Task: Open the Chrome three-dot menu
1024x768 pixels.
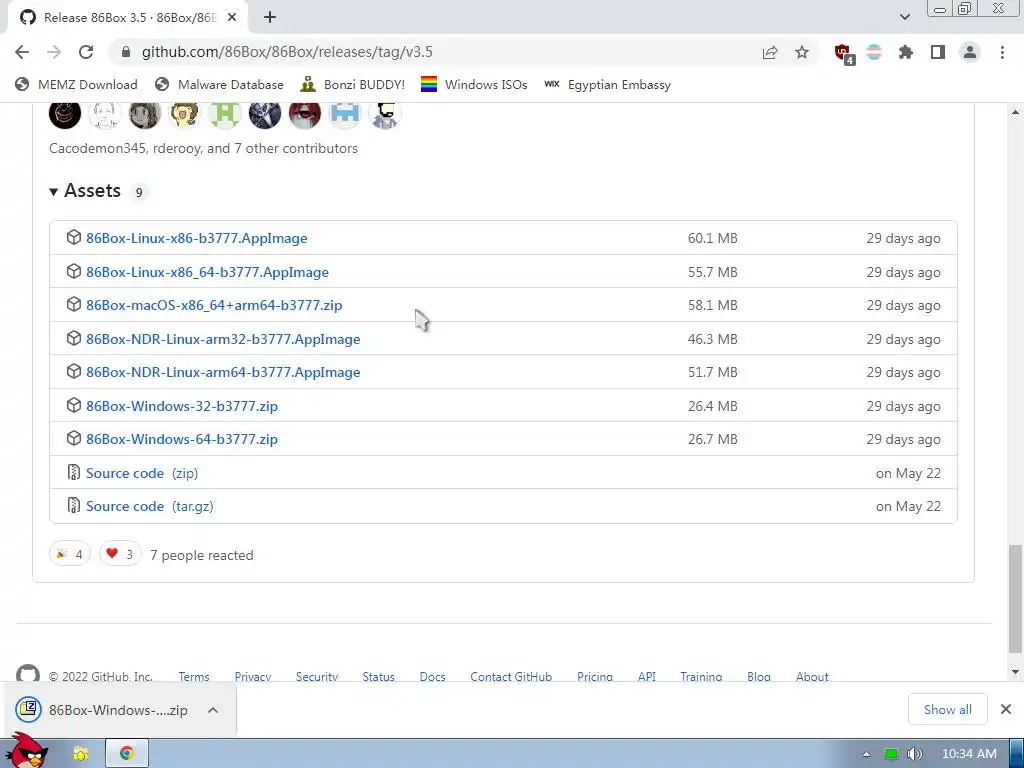Action: pos(1002,52)
